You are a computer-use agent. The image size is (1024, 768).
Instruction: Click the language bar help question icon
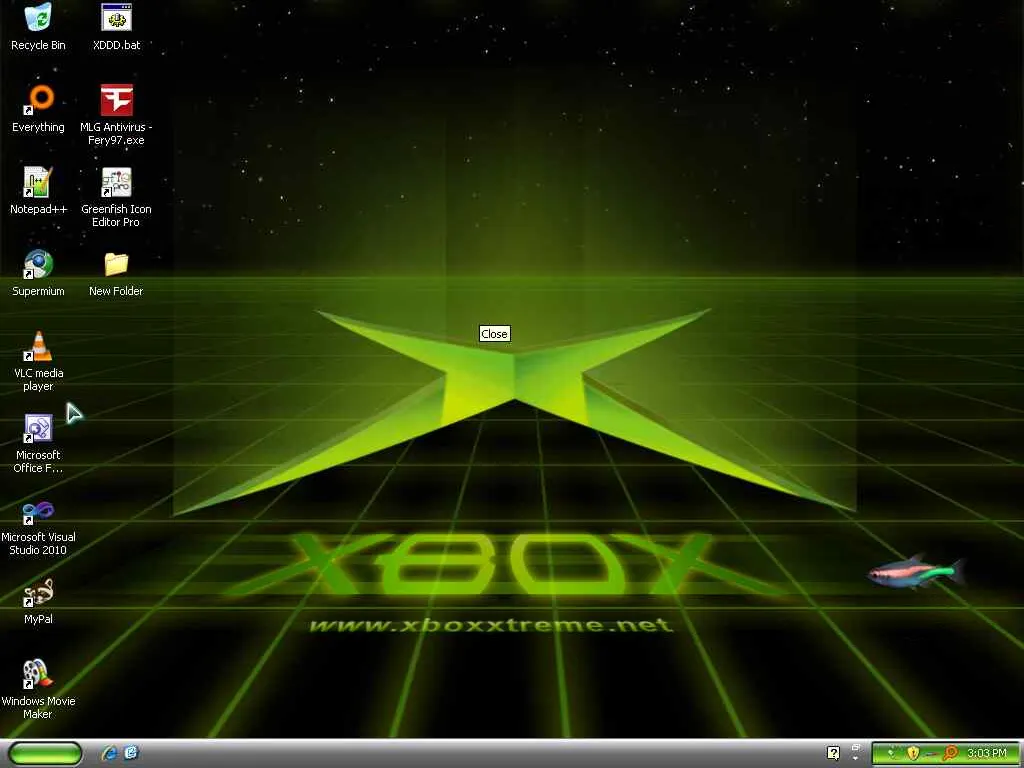[833, 753]
